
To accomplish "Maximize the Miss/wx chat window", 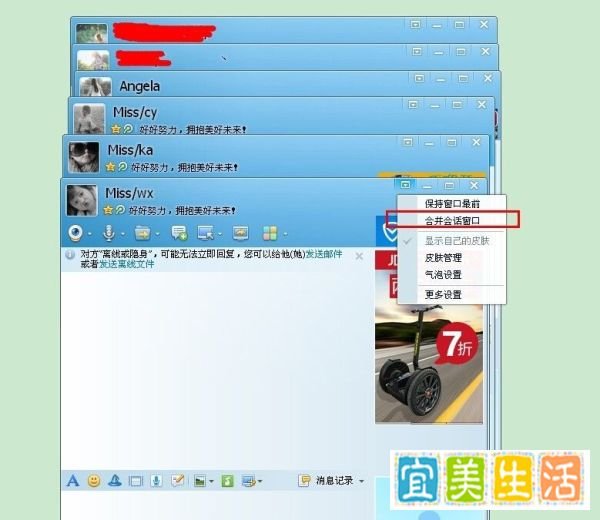I will coord(449,186).
